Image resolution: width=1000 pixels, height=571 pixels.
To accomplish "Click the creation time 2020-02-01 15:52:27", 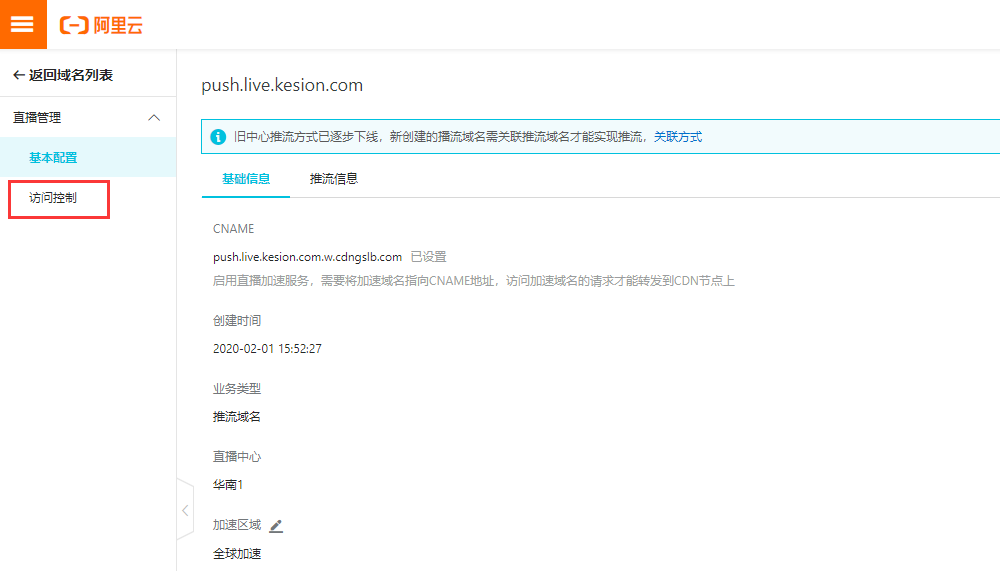I will tap(267, 349).
